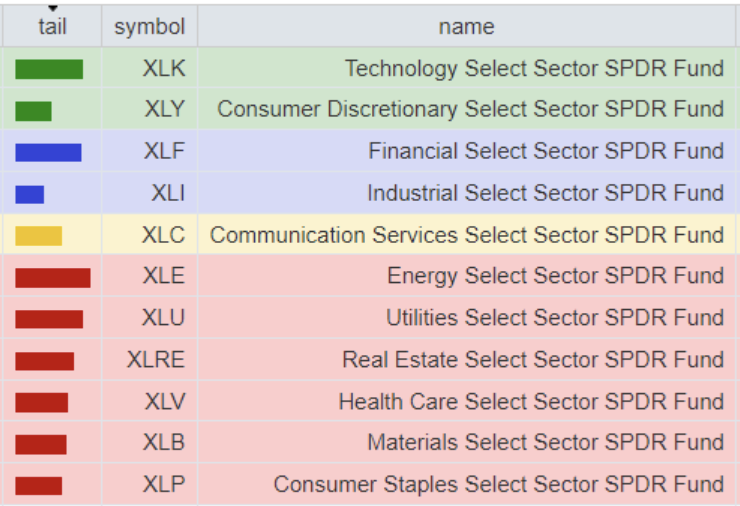The image size is (740, 506).
Task: Click the XLB symbol cell
Action: (164, 443)
